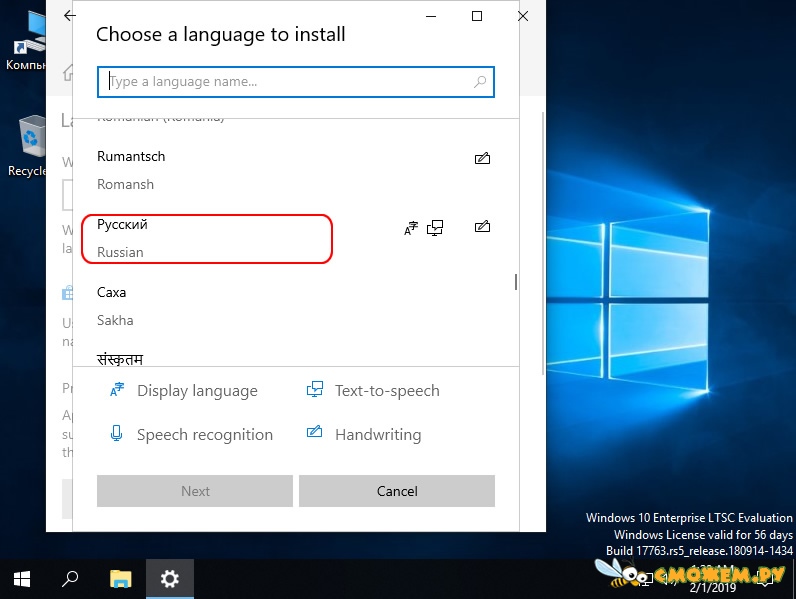Click the Text-to-speech legend icon
Image resolution: width=796 pixels, height=599 pixels.
pyautogui.click(x=315, y=389)
